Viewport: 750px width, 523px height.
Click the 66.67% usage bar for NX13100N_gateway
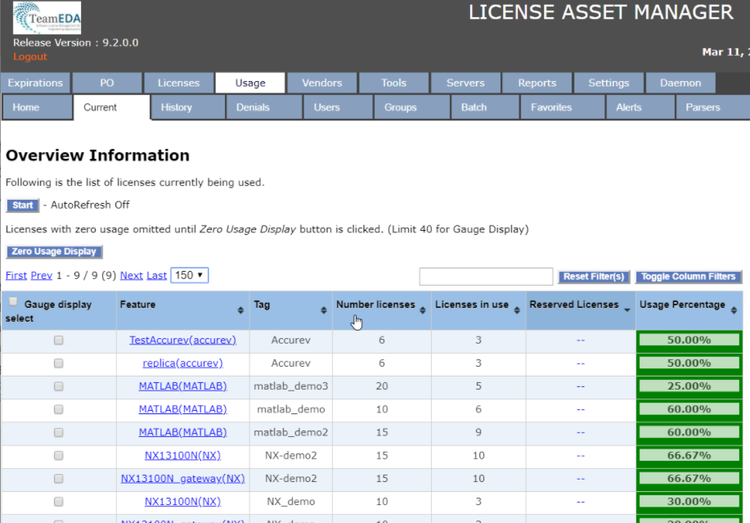[689, 479]
